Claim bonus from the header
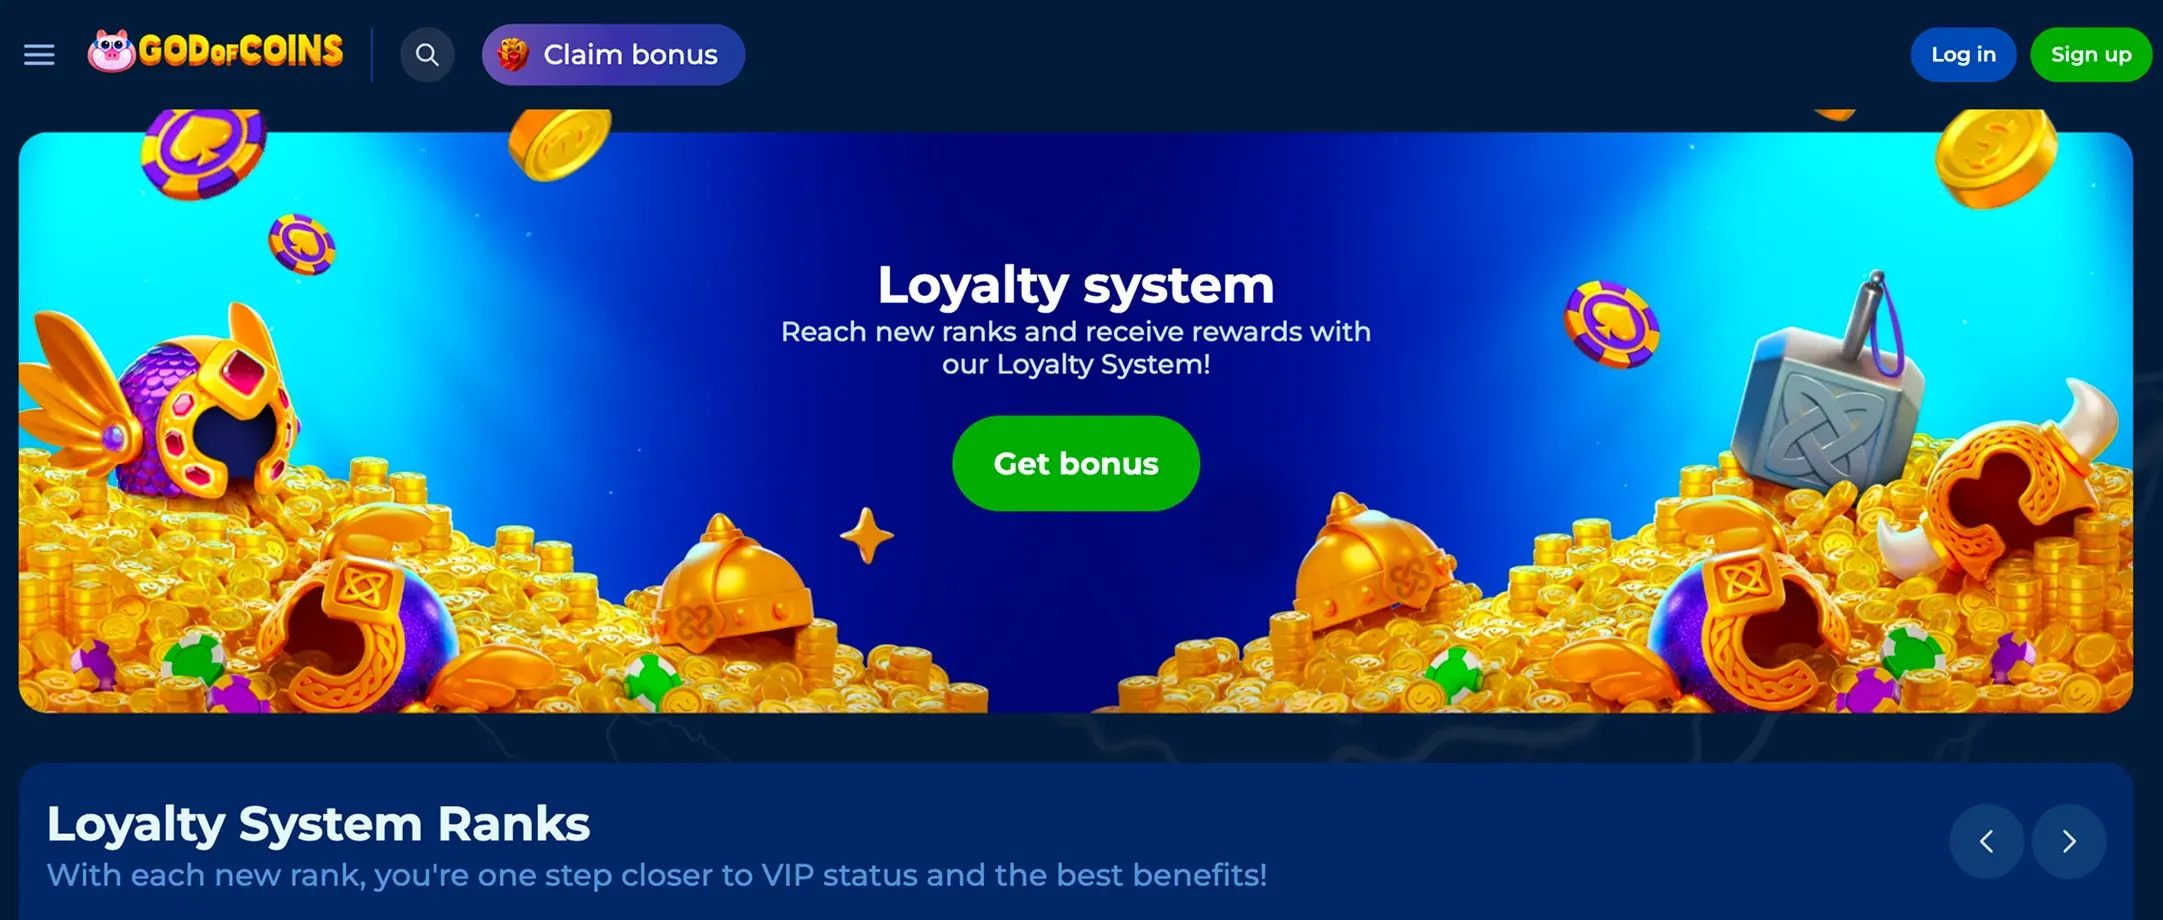Image resolution: width=2163 pixels, height=920 pixels. [x=613, y=55]
